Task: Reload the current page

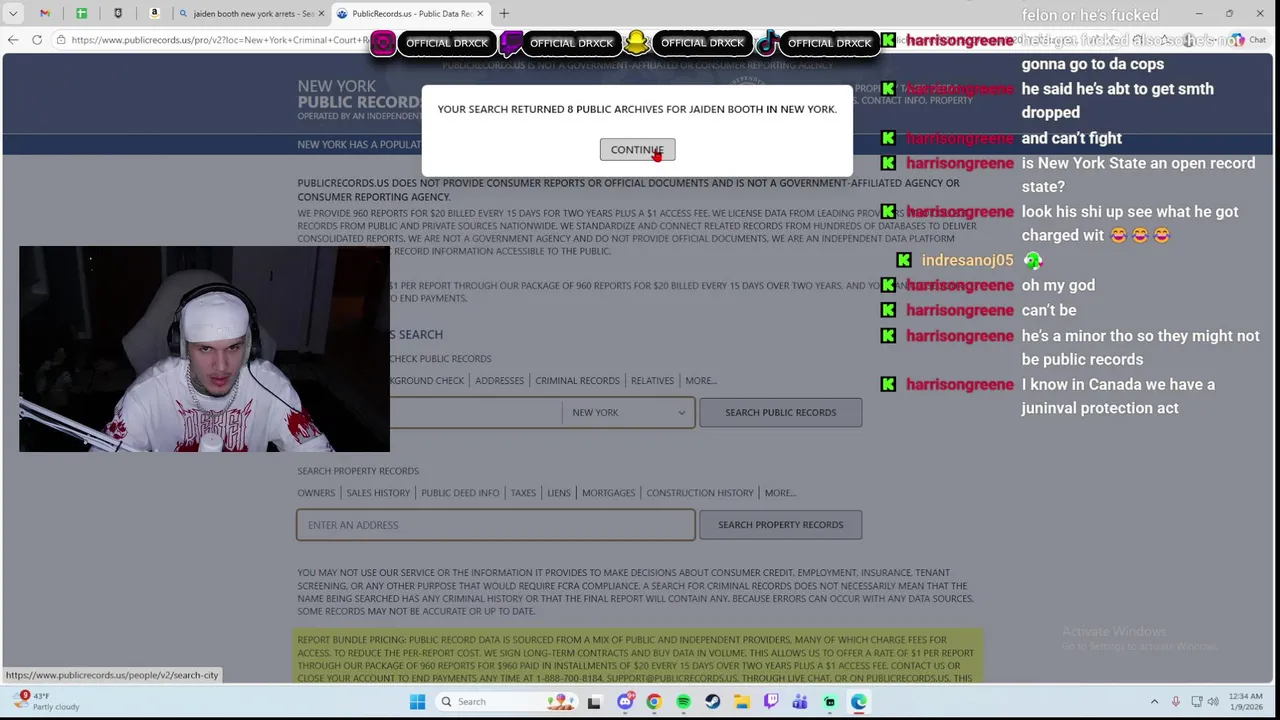Action: click(x=37, y=40)
